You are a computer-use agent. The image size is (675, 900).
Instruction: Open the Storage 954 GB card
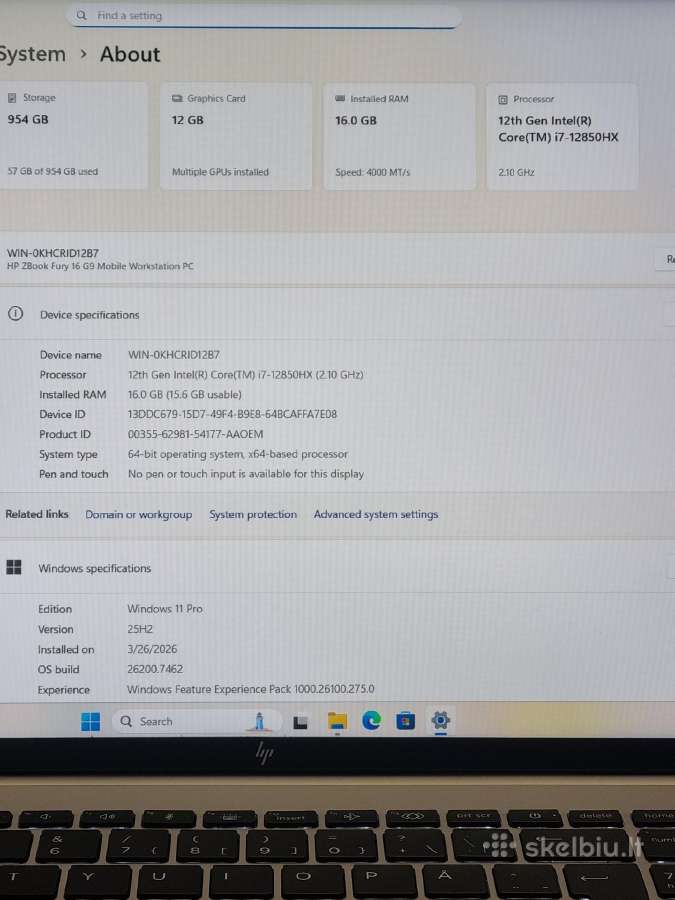tap(74, 135)
